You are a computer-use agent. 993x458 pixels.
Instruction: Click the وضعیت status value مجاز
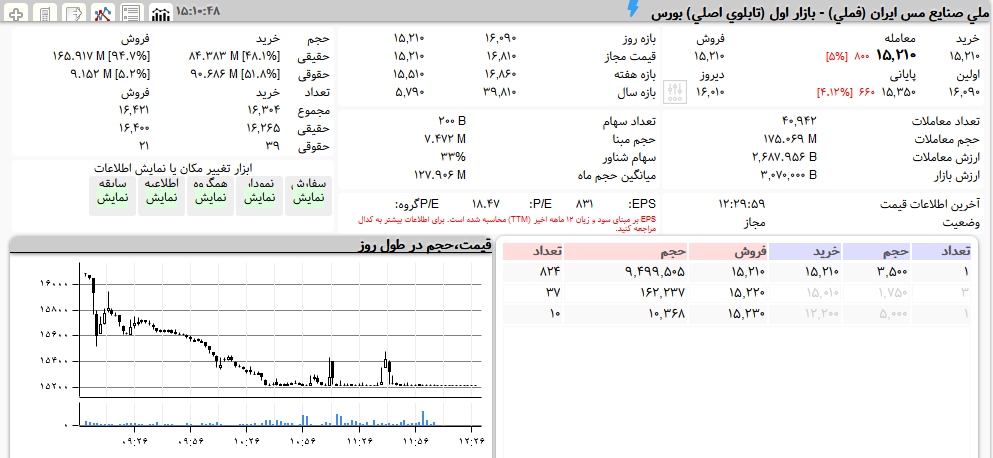[x=754, y=222]
